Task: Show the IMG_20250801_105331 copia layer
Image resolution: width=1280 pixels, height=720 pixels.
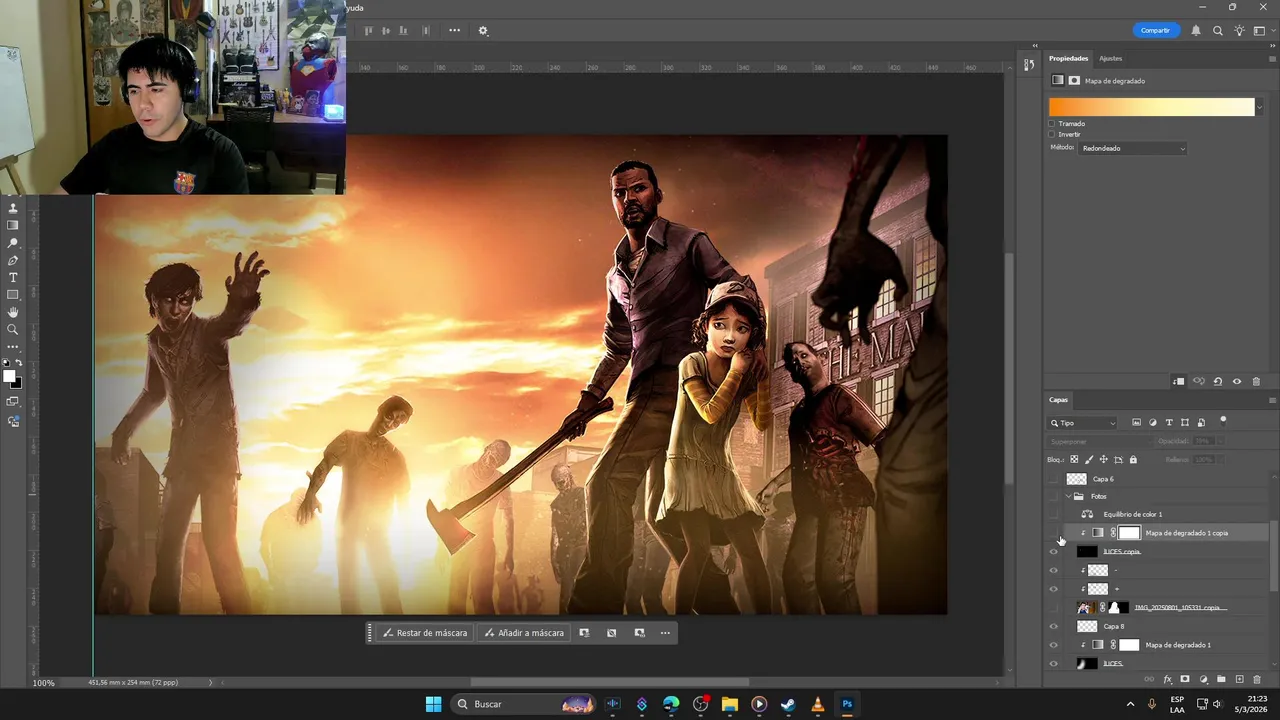Action: point(1053,608)
